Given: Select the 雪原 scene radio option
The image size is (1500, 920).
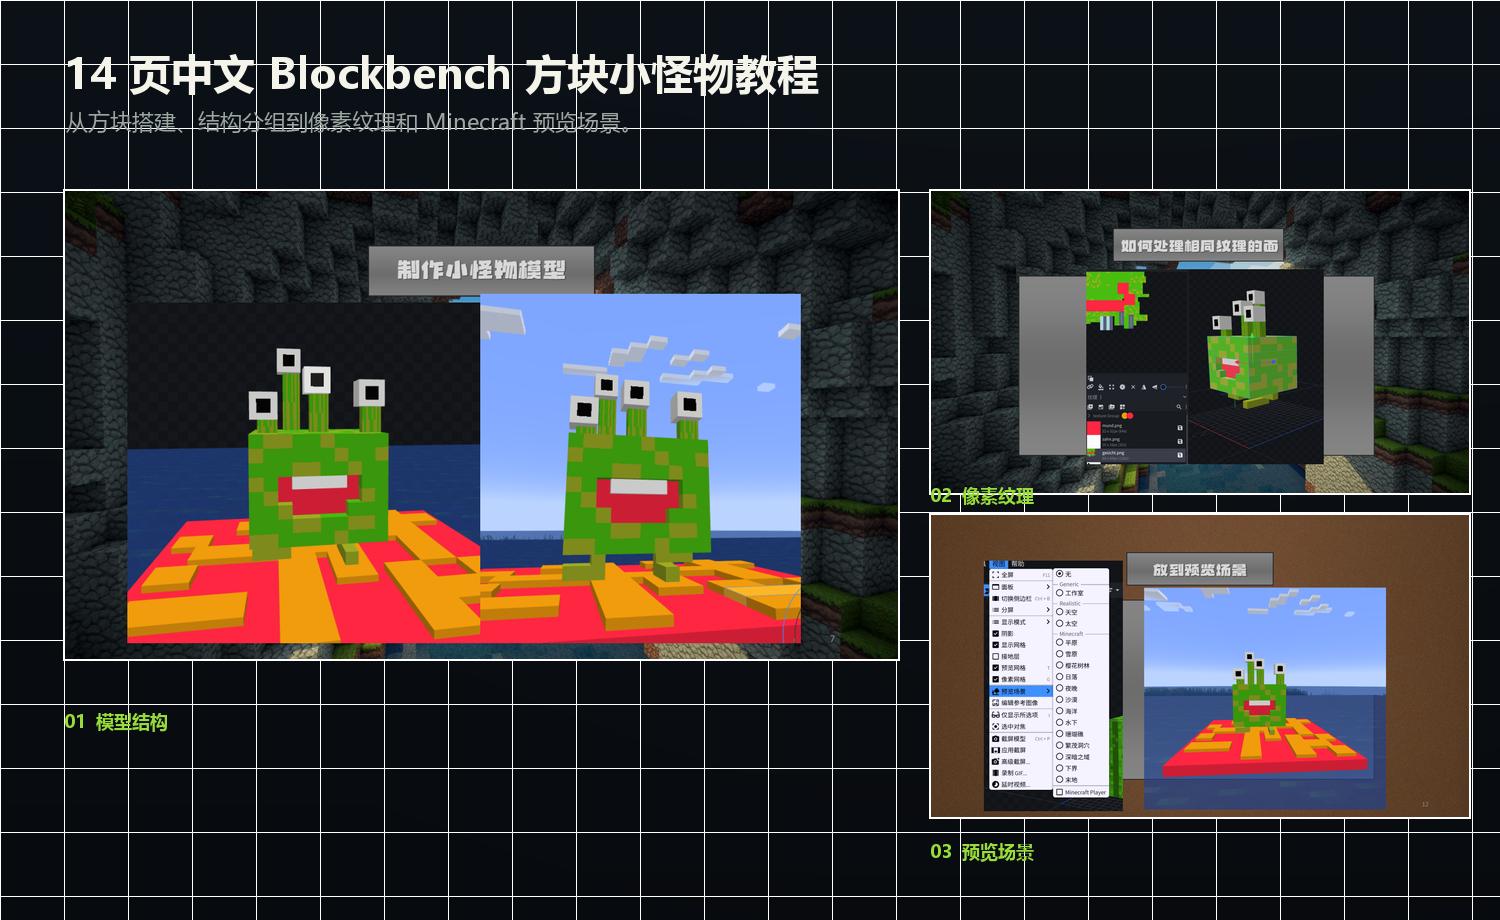Looking at the screenshot, I should (x=1059, y=654).
